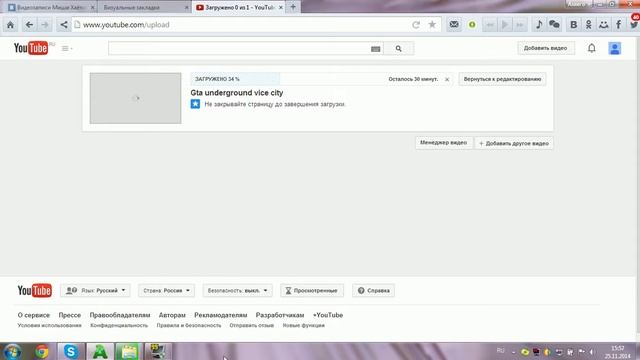
Task: Open the mail envelope toolbar icon
Action: point(454,25)
